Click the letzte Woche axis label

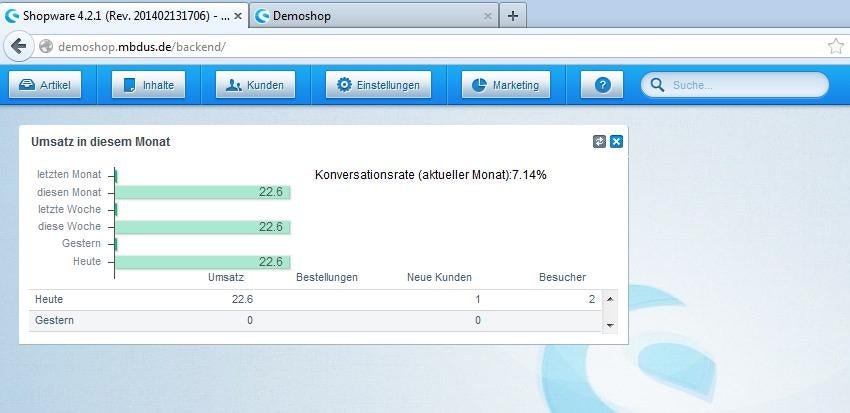click(69, 209)
